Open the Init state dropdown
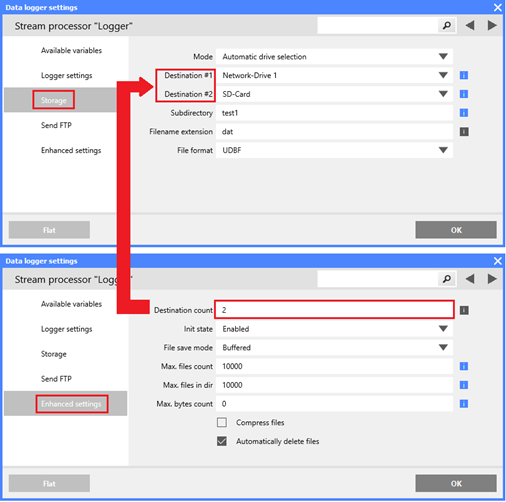 pos(334,329)
